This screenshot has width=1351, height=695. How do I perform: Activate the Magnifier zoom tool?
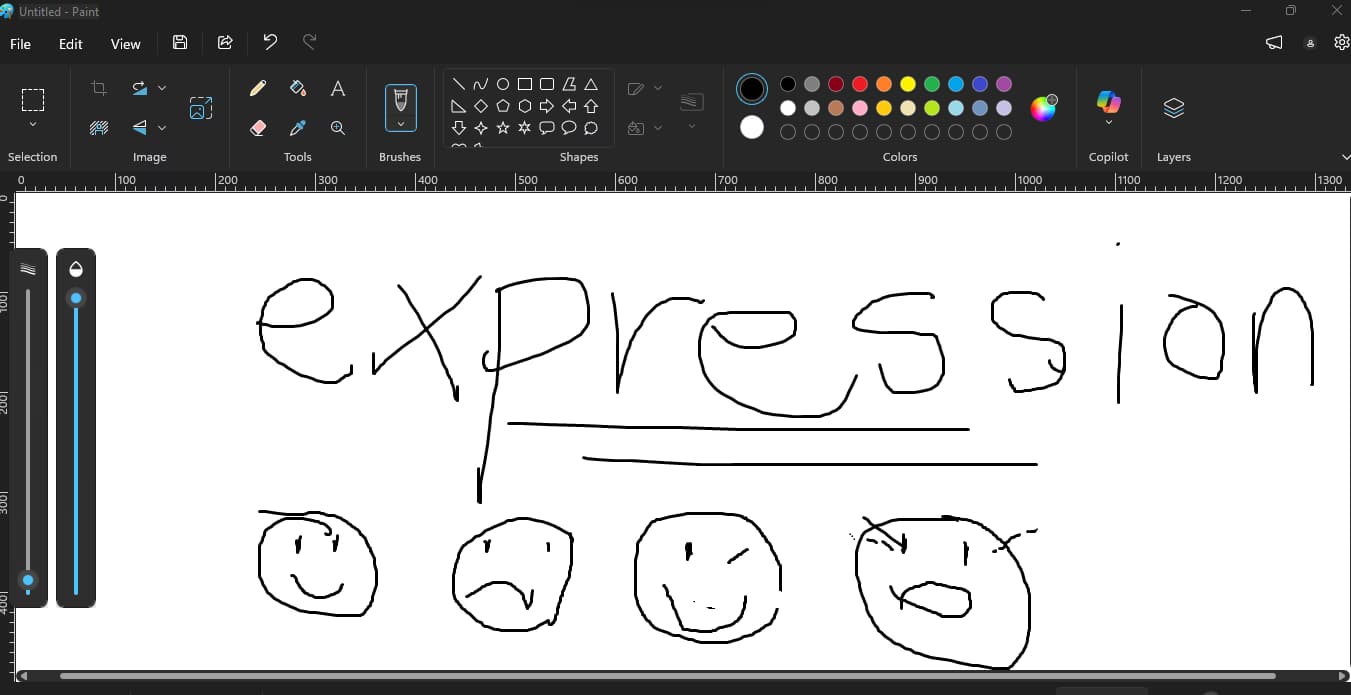point(338,128)
